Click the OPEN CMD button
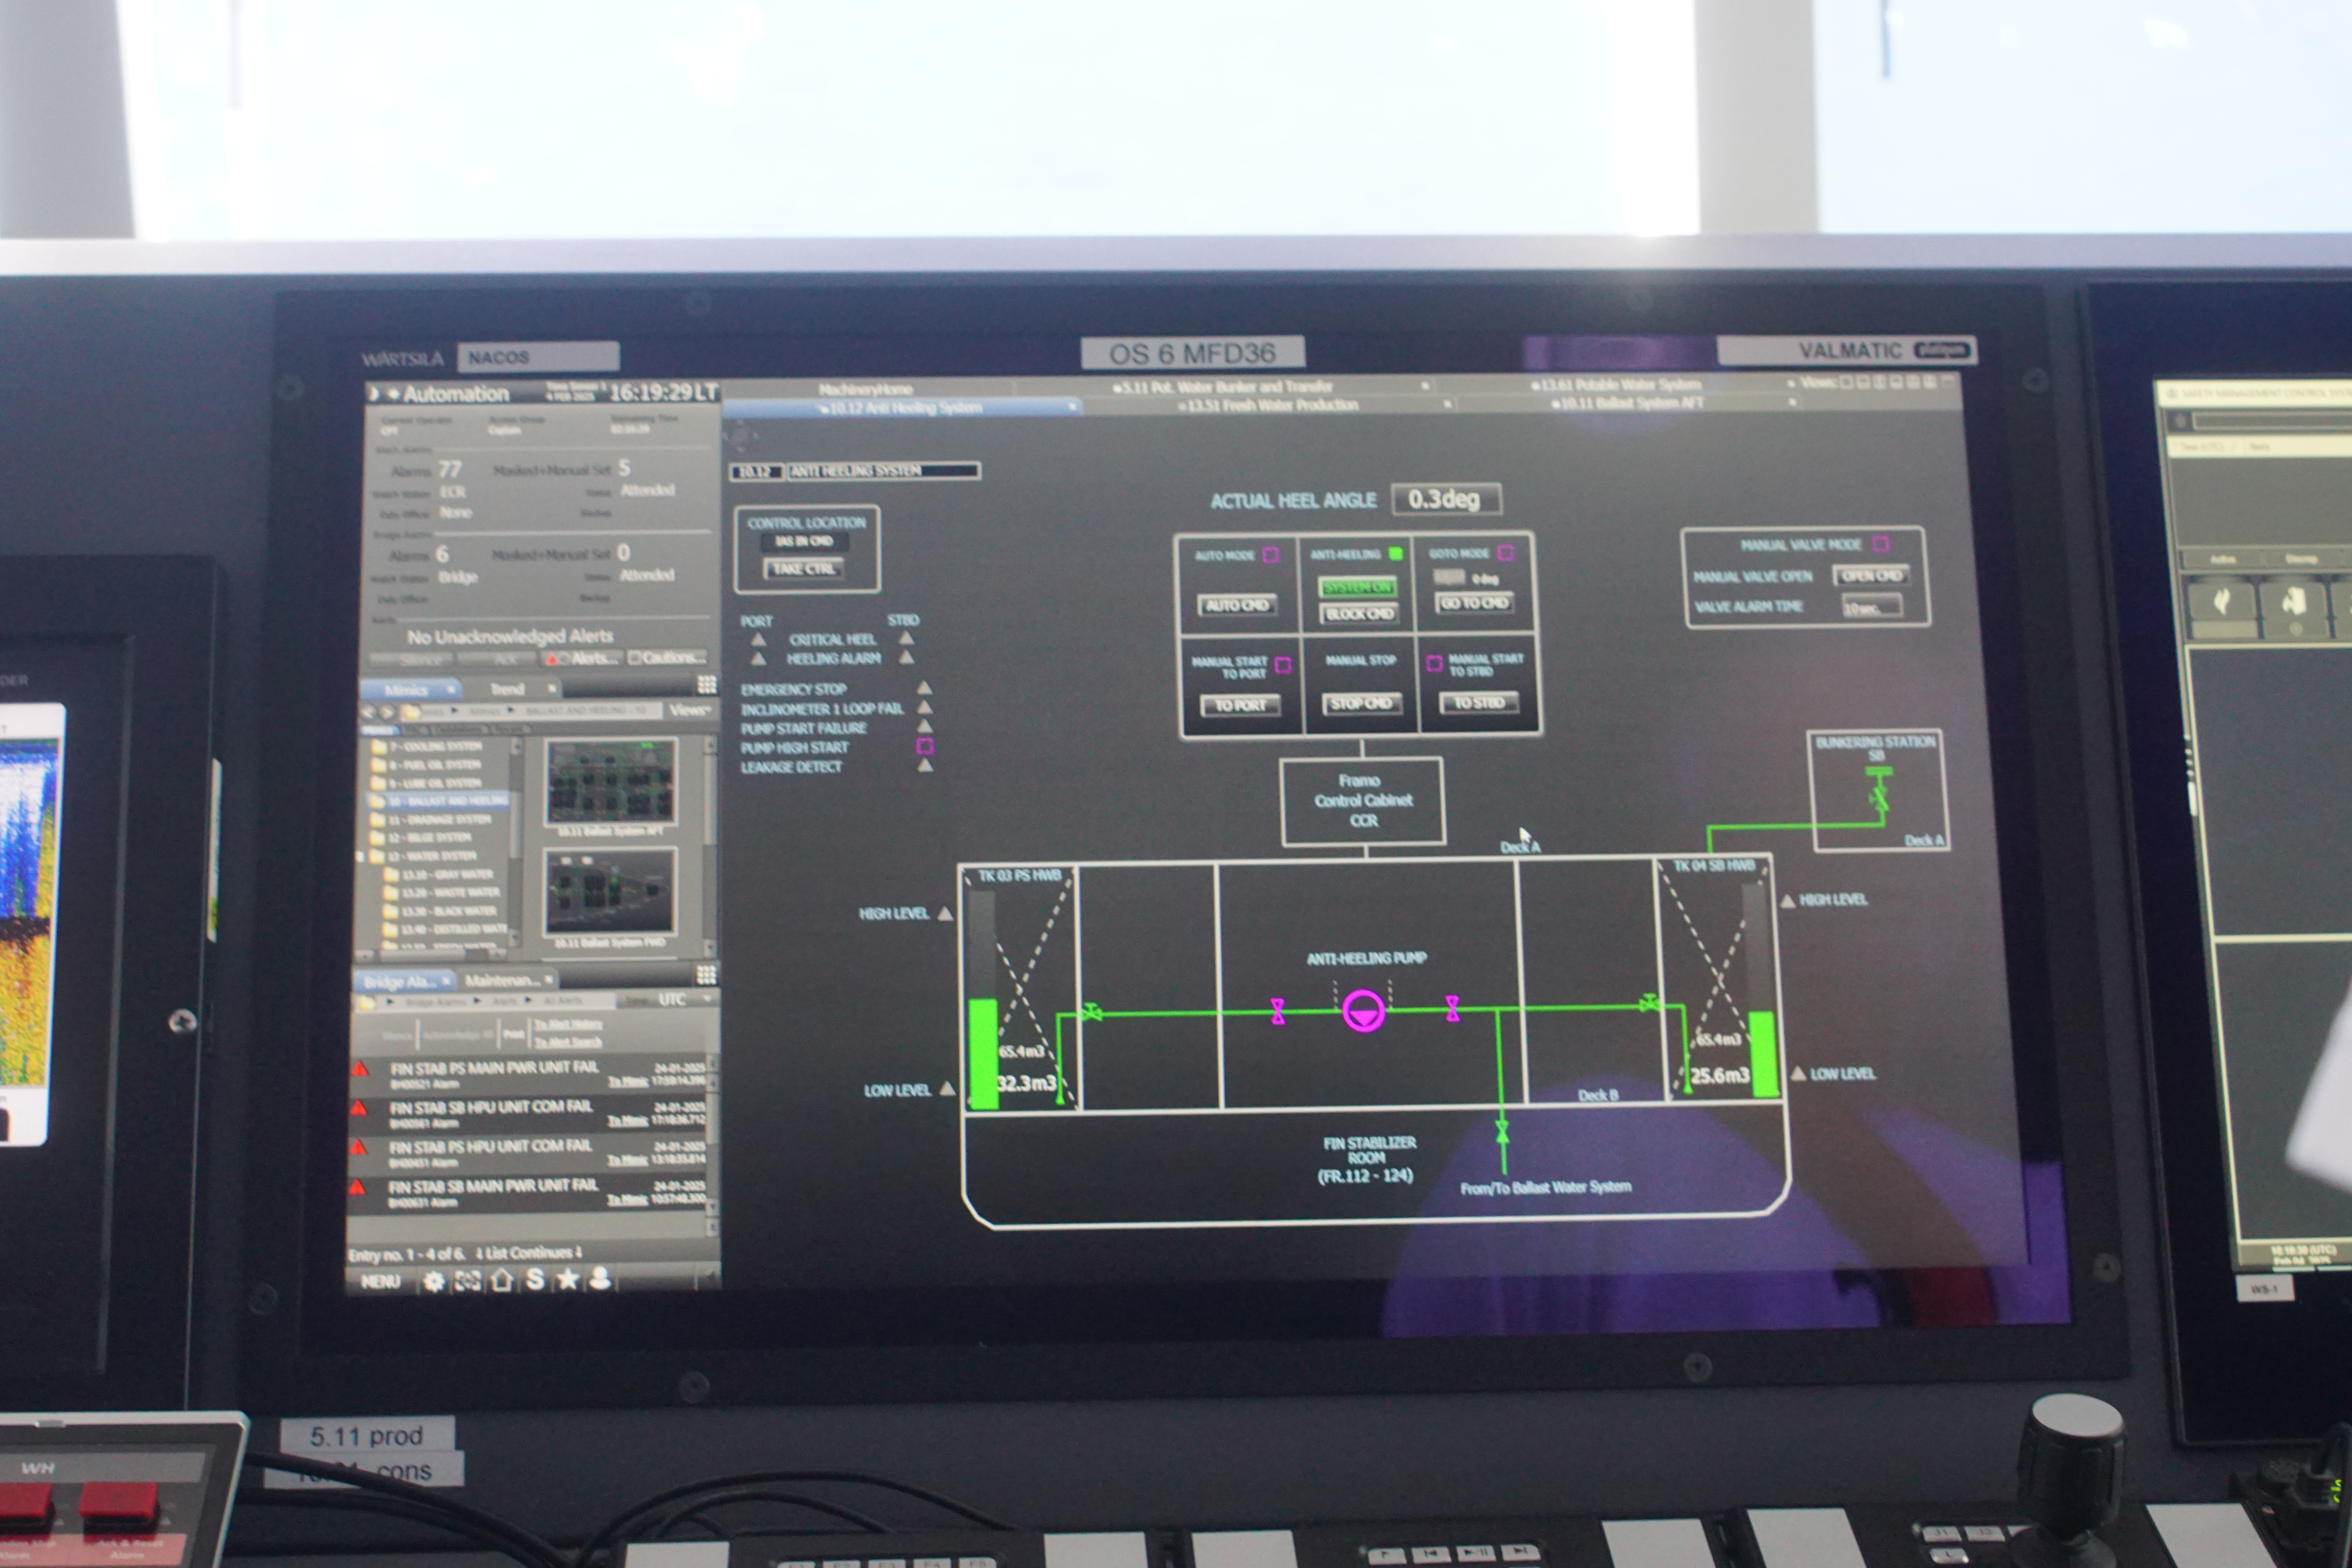The height and width of the screenshot is (1568, 2352). 1871,575
